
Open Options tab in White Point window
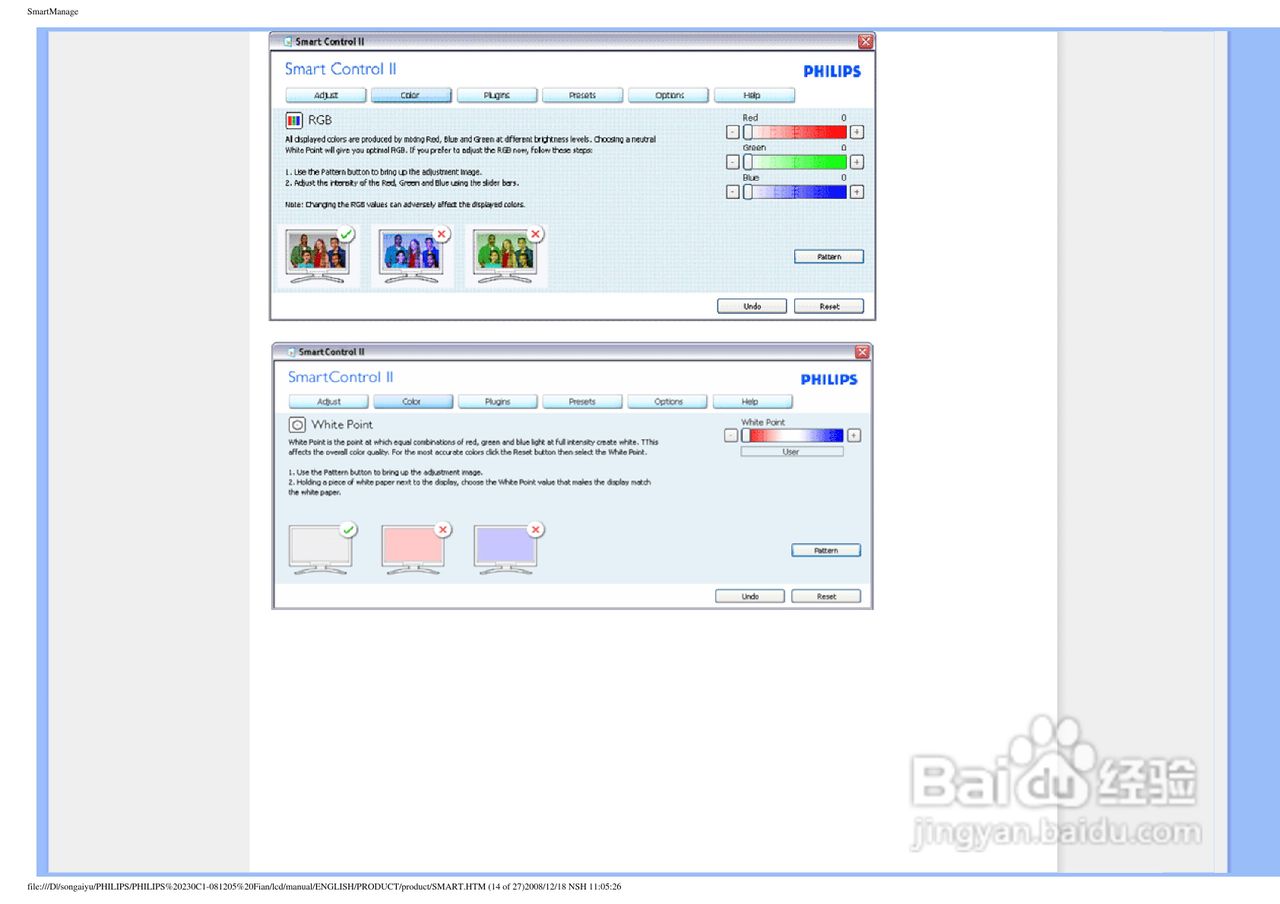(x=667, y=401)
